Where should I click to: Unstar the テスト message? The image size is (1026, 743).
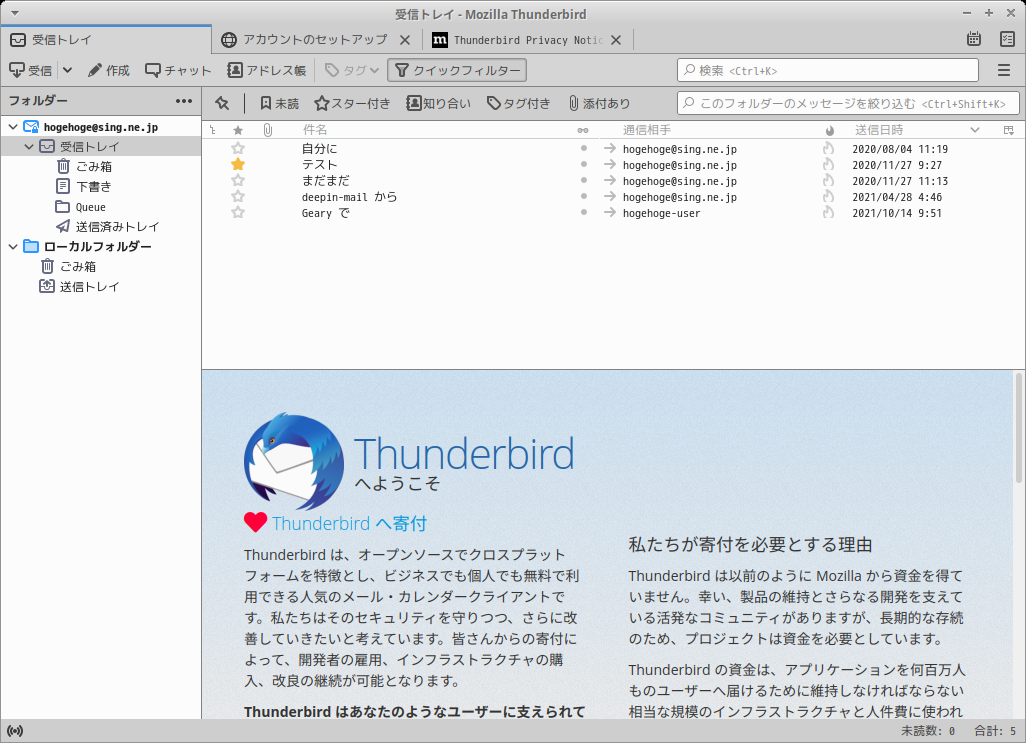pos(238,164)
